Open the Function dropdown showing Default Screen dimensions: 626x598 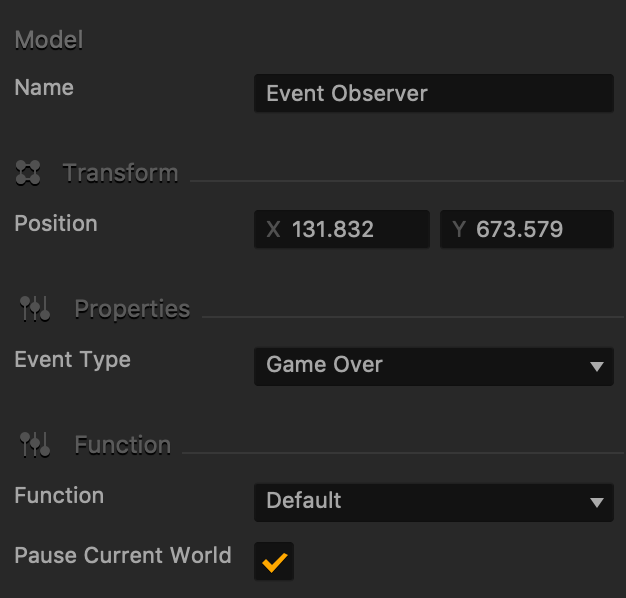[x=434, y=502]
